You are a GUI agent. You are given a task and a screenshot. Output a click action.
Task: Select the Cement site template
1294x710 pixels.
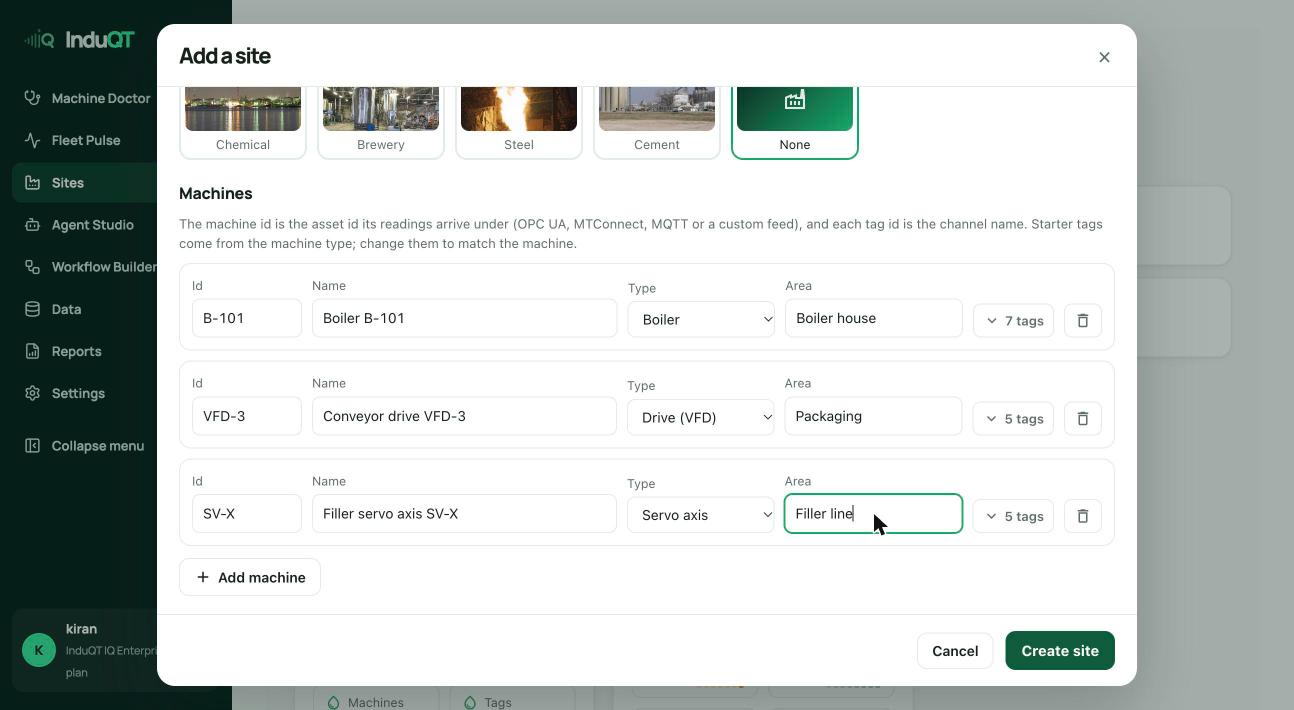657,122
